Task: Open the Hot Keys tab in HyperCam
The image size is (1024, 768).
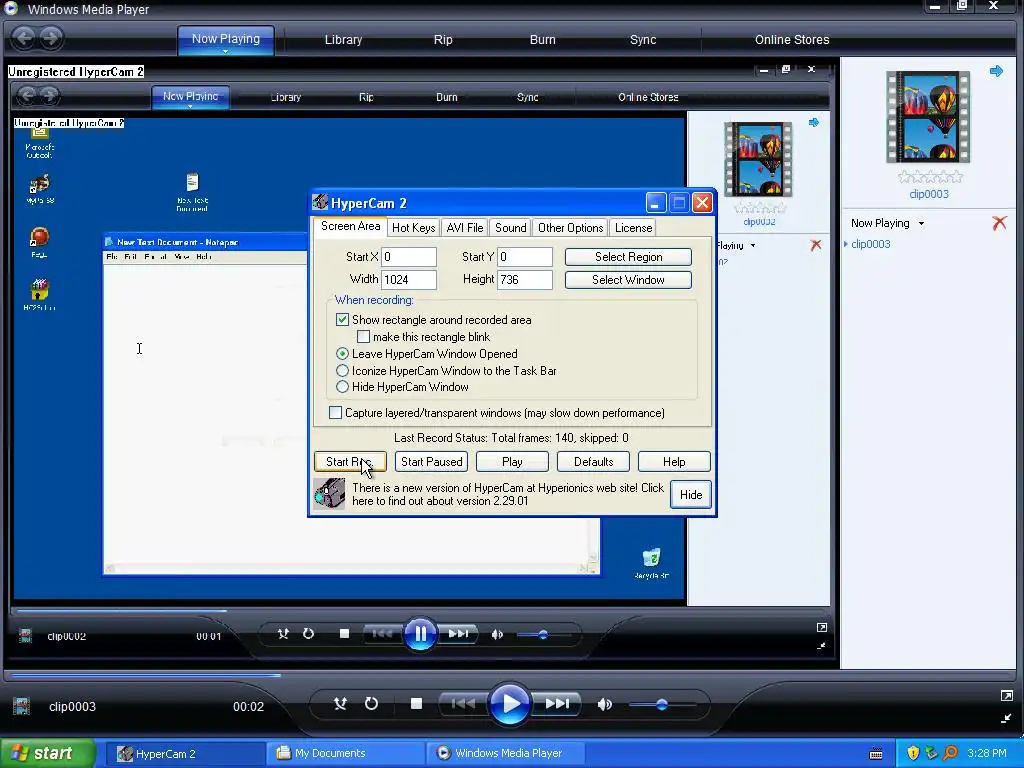Action: tap(413, 228)
